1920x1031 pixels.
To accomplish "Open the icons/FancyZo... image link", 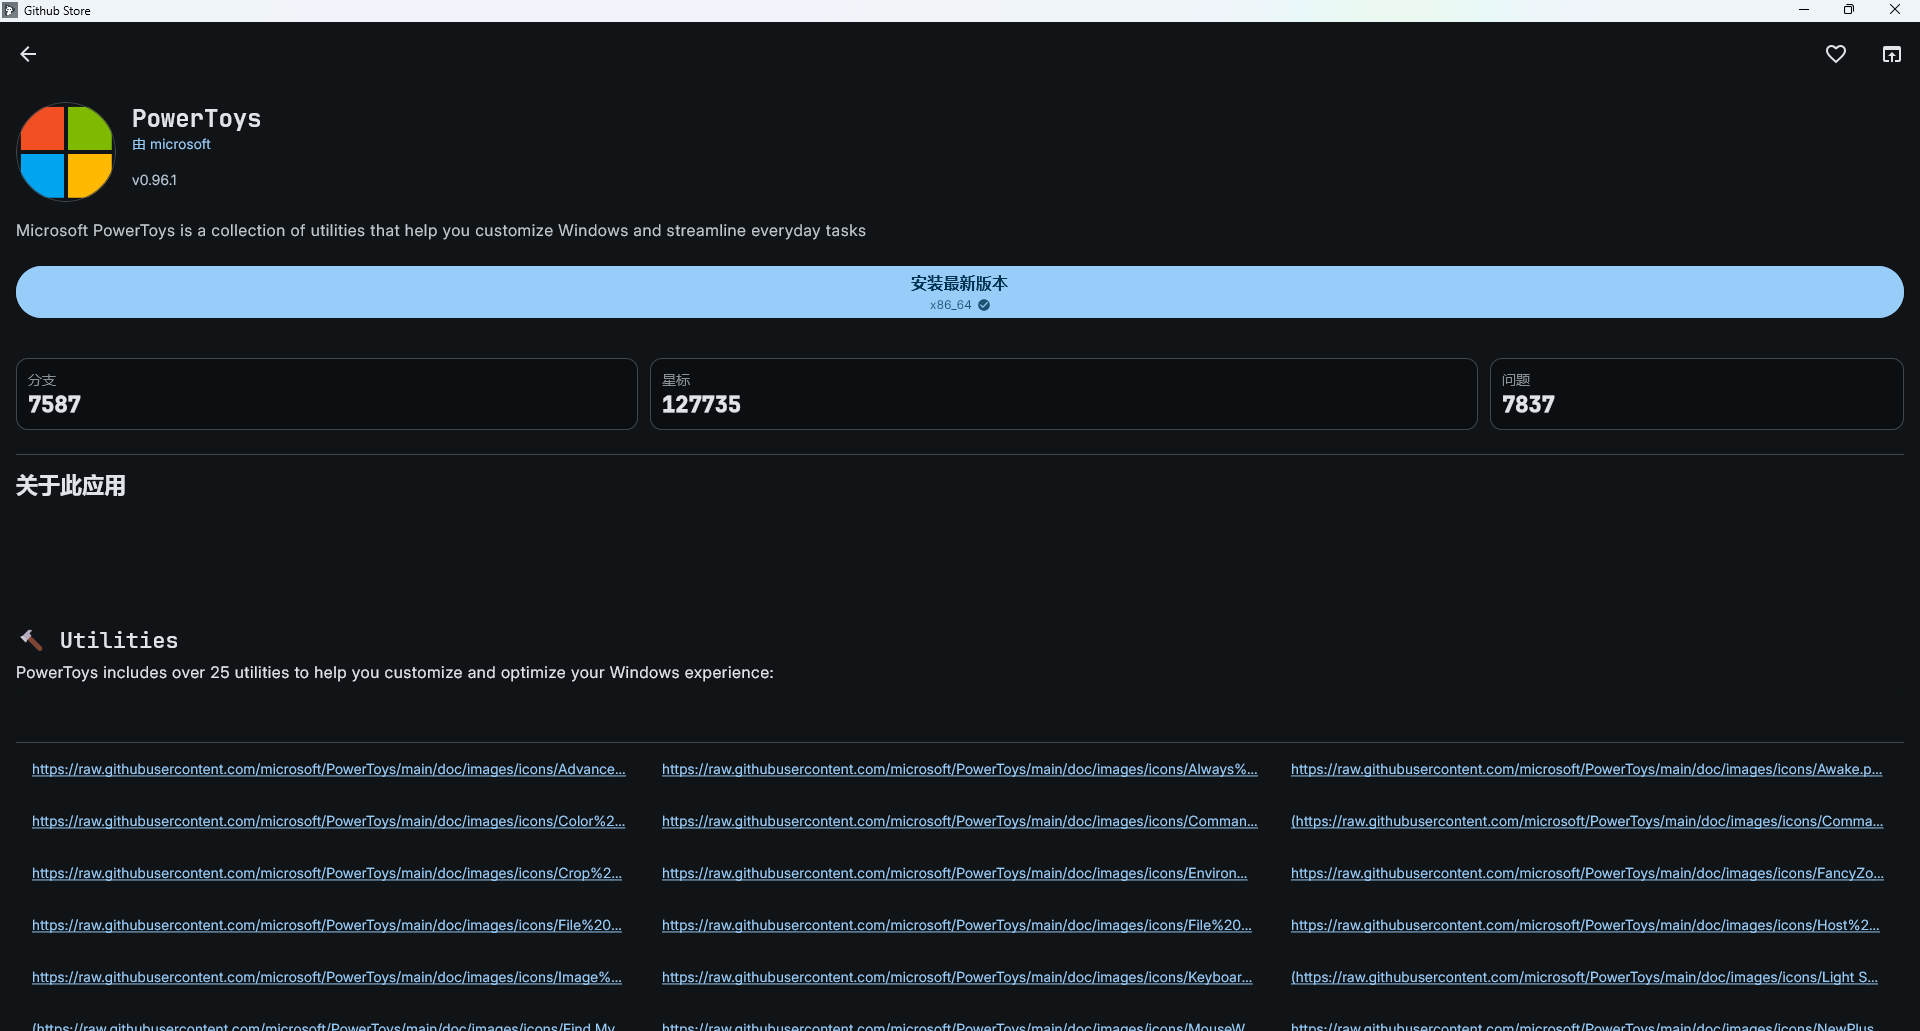I will pos(1587,873).
